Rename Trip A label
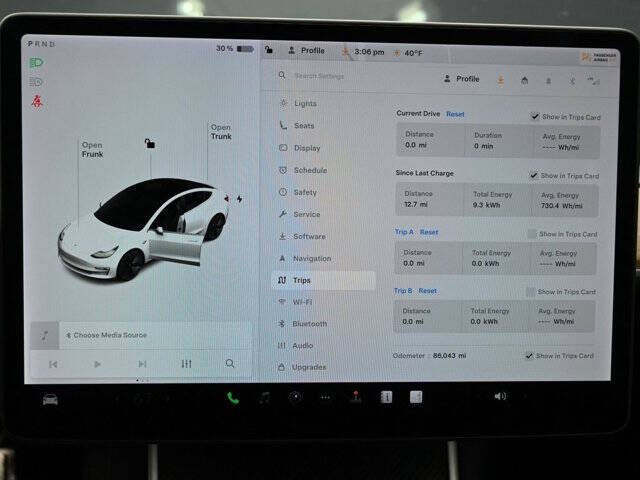 point(404,232)
